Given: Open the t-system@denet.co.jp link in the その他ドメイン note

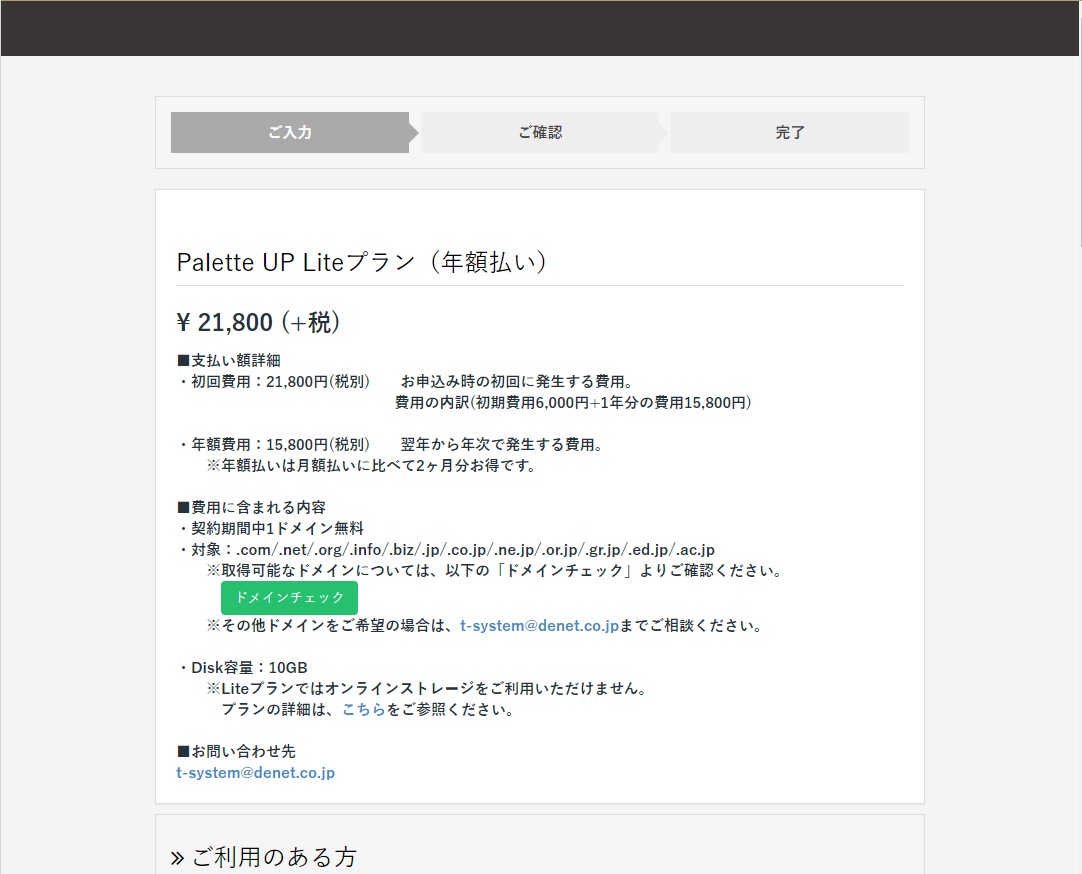Looking at the screenshot, I should tap(539, 626).
